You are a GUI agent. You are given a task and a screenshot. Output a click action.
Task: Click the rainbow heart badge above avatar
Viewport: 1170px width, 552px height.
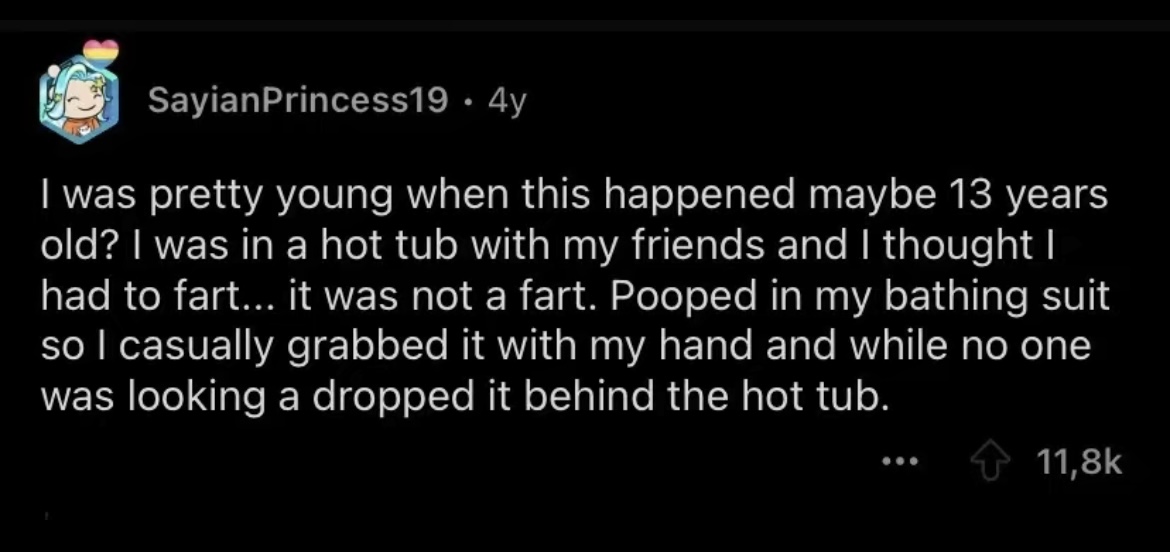coord(101,50)
